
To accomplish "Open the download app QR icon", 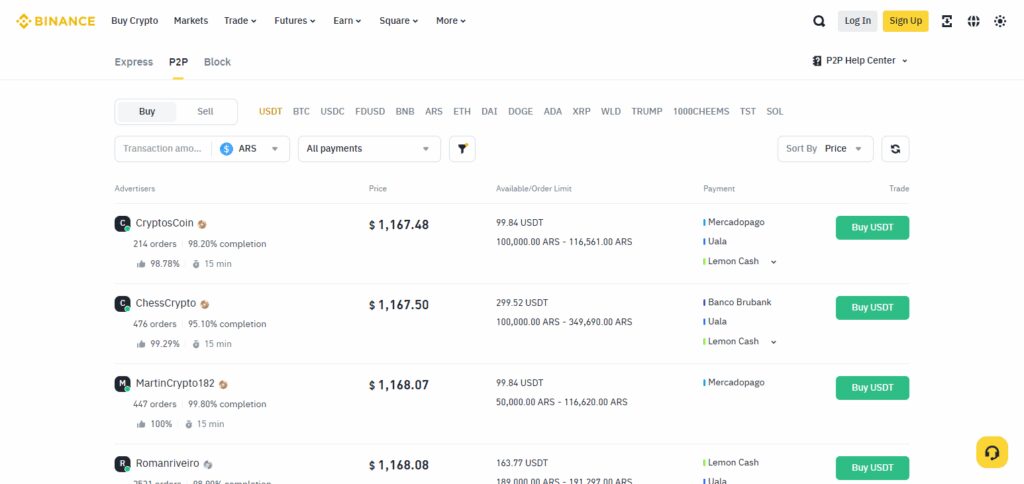I will 947,21.
